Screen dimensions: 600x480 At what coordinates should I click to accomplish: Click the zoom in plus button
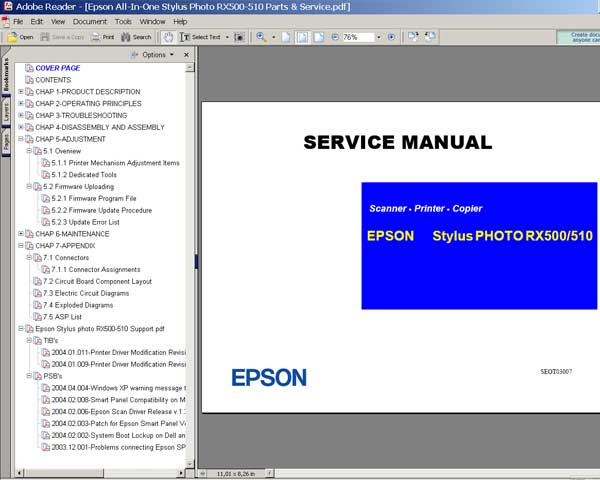coord(391,37)
